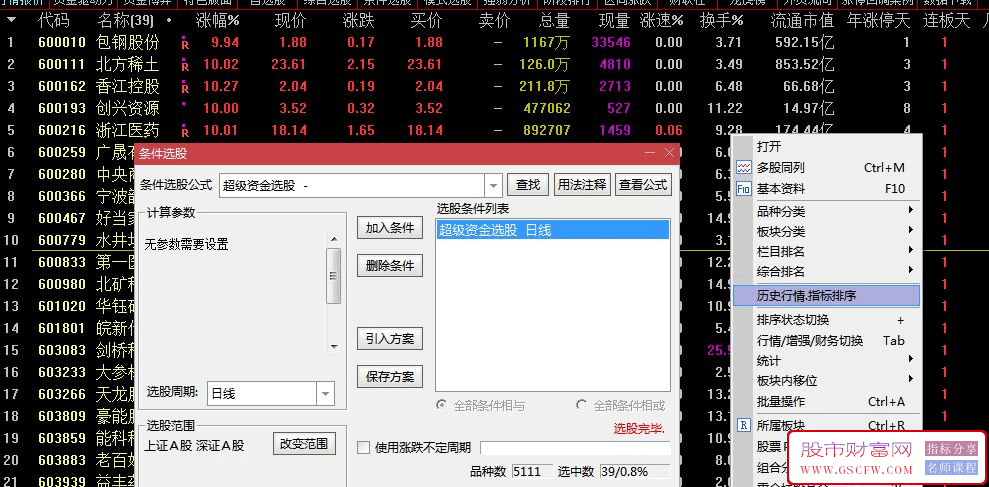This screenshot has width=989, height=487.
Task: Sort by 现价 column header
Action: click(291, 21)
